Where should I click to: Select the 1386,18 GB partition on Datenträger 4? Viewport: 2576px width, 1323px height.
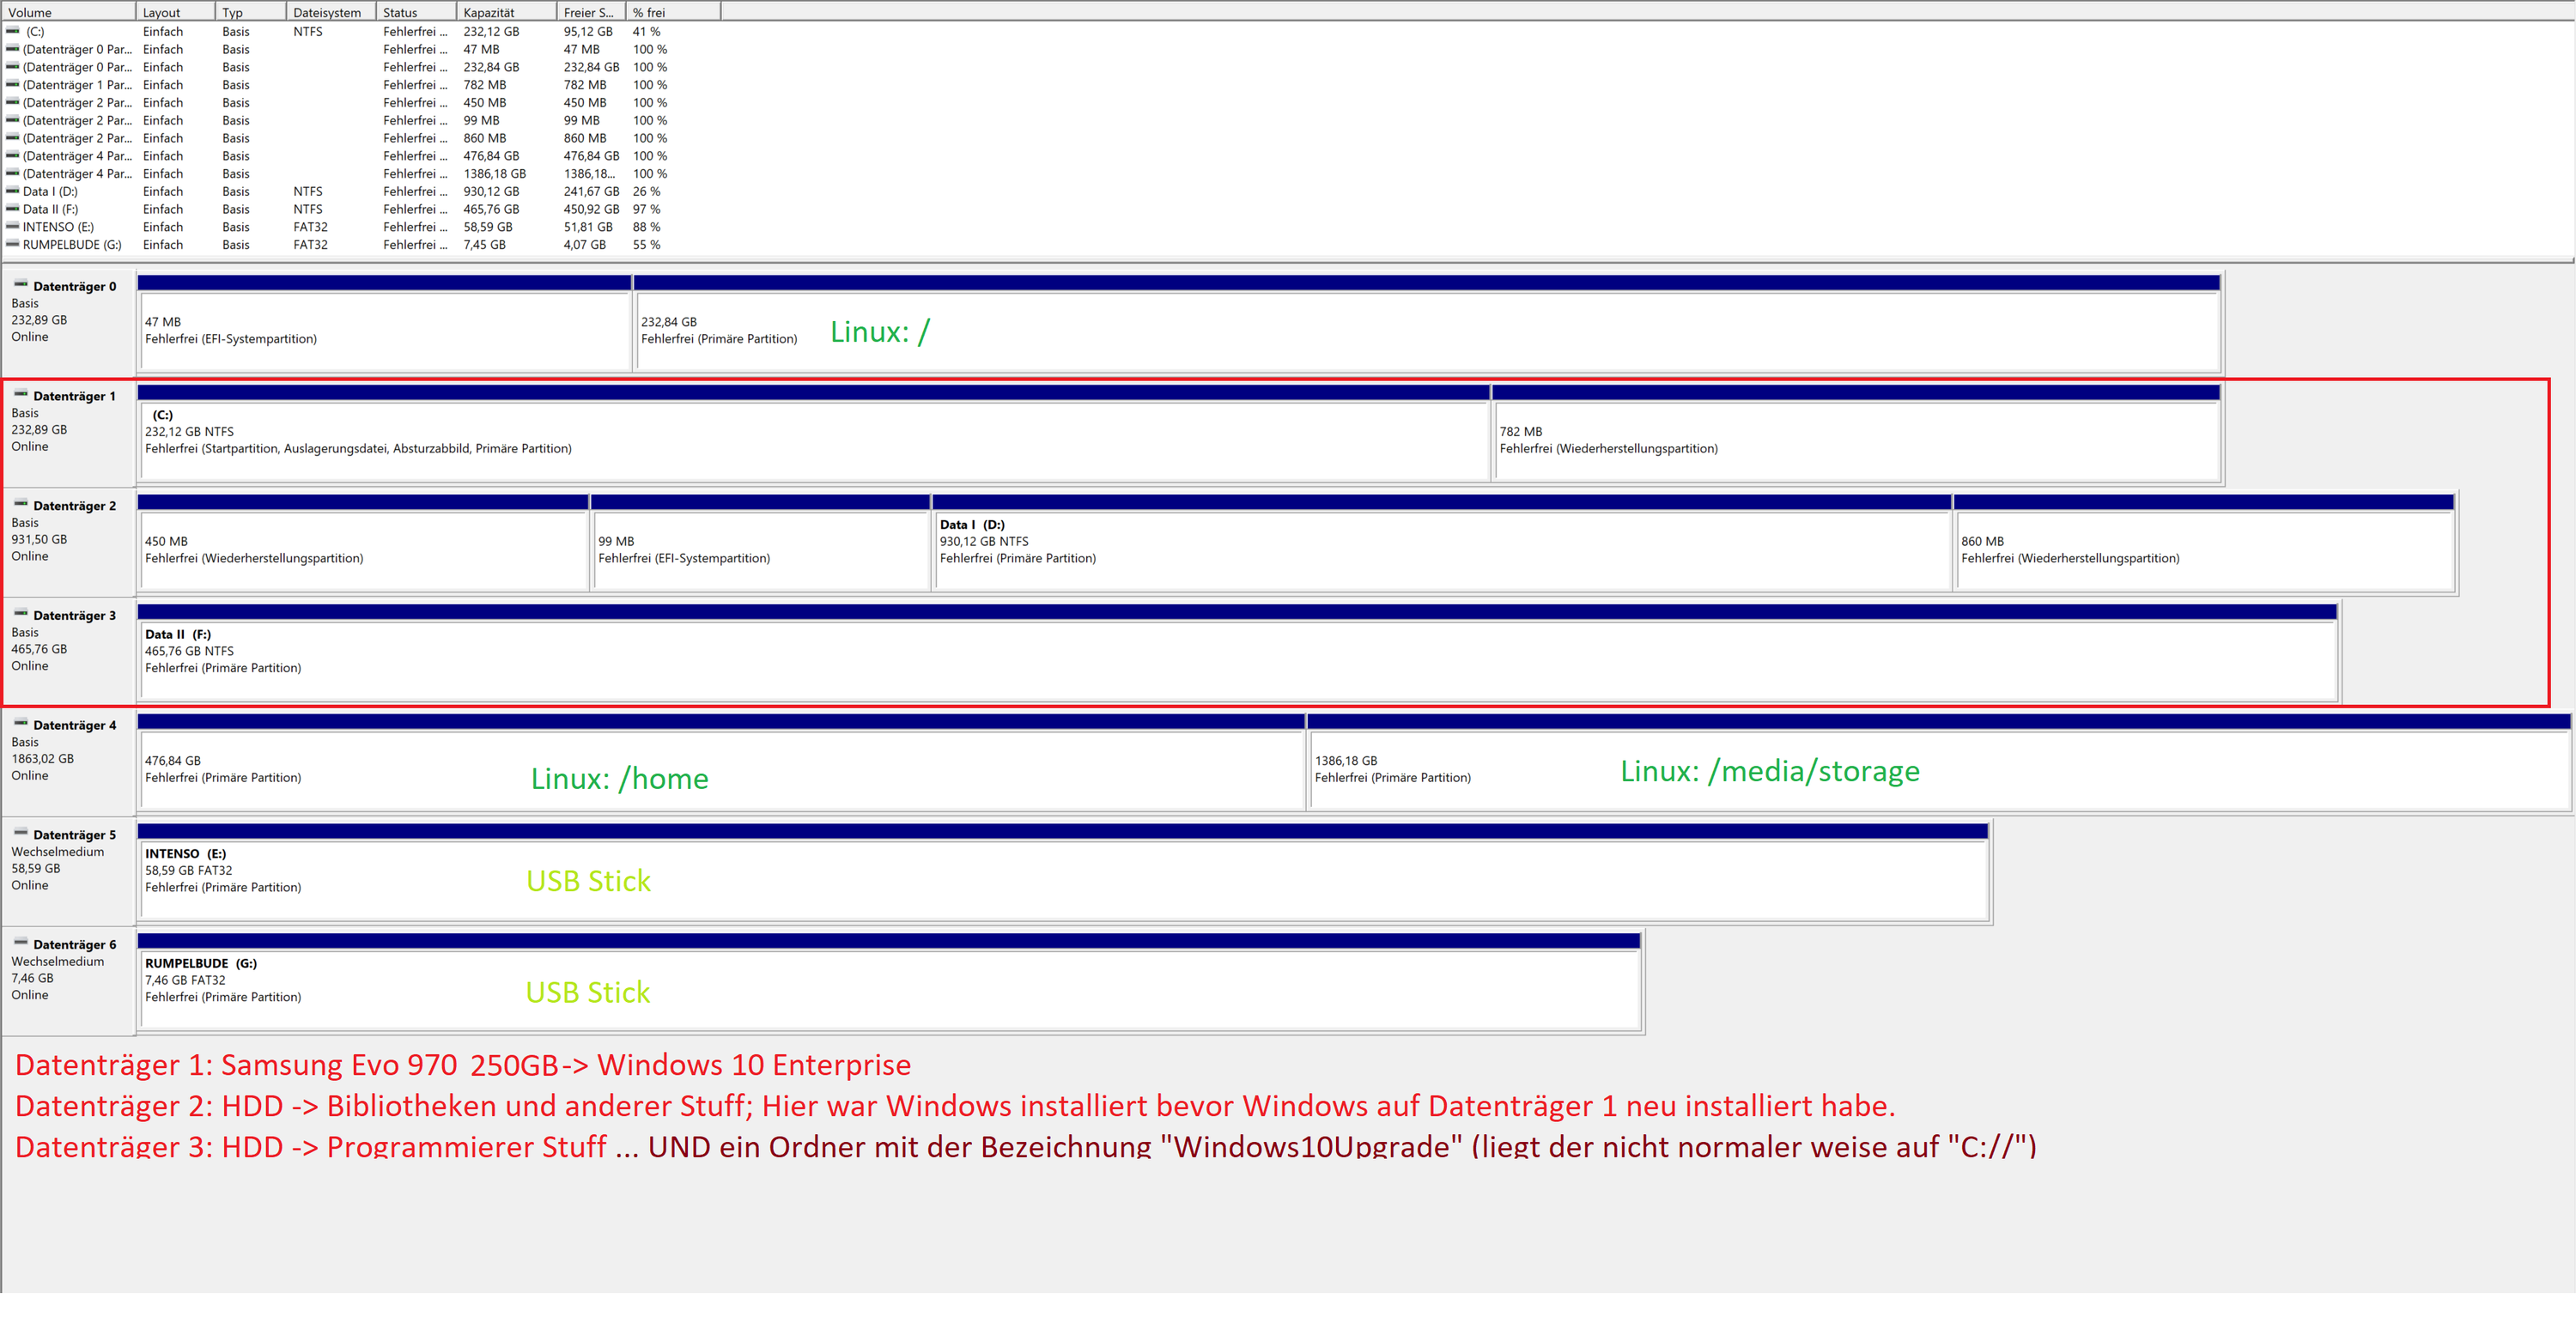(x=1940, y=762)
